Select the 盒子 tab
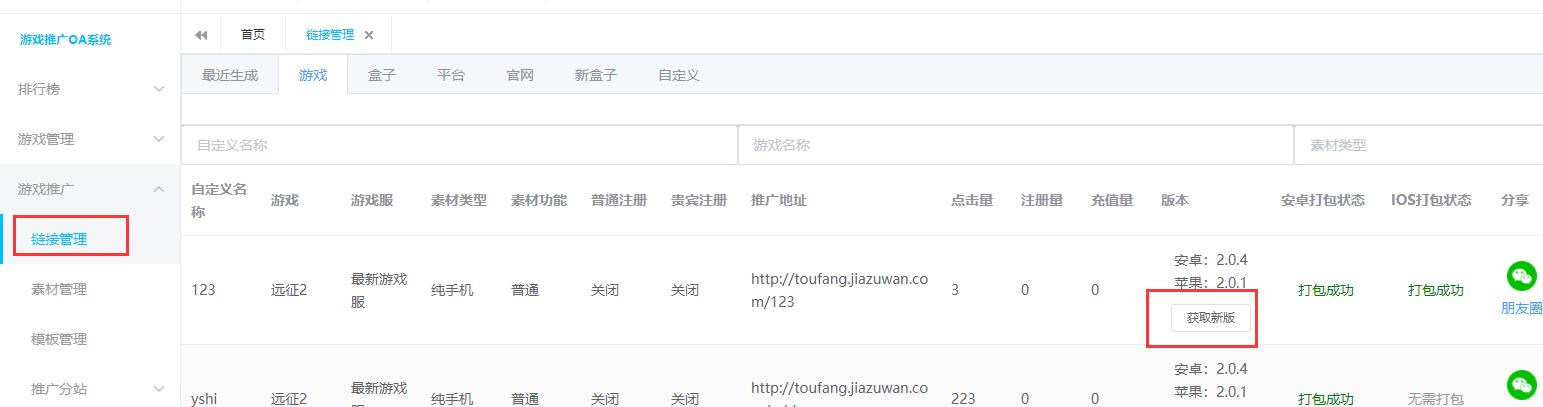The height and width of the screenshot is (407, 1543). tap(382, 75)
